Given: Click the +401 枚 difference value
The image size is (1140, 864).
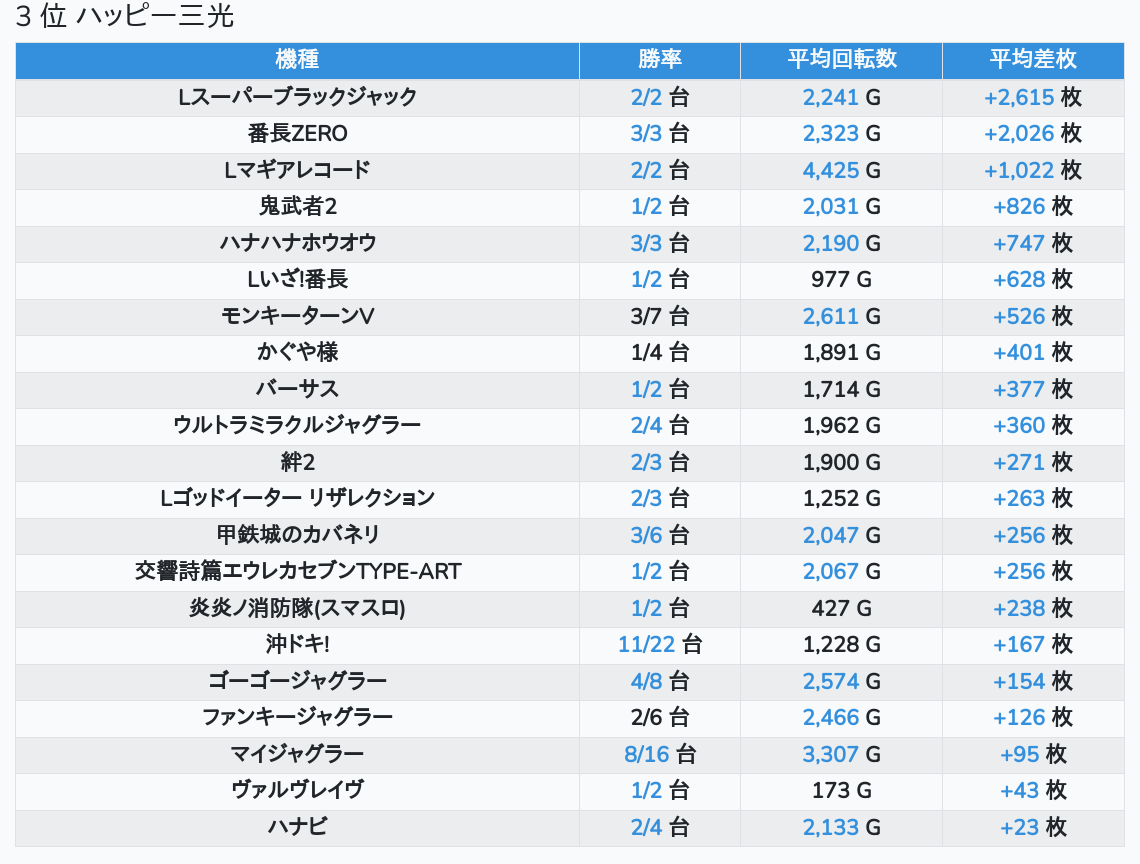Looking at the screenshot, I should [1032, 353].
